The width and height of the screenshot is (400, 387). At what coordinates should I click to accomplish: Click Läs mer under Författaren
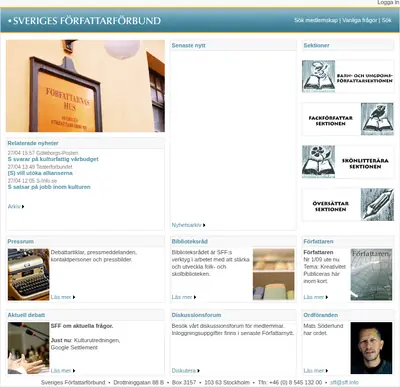314,297
